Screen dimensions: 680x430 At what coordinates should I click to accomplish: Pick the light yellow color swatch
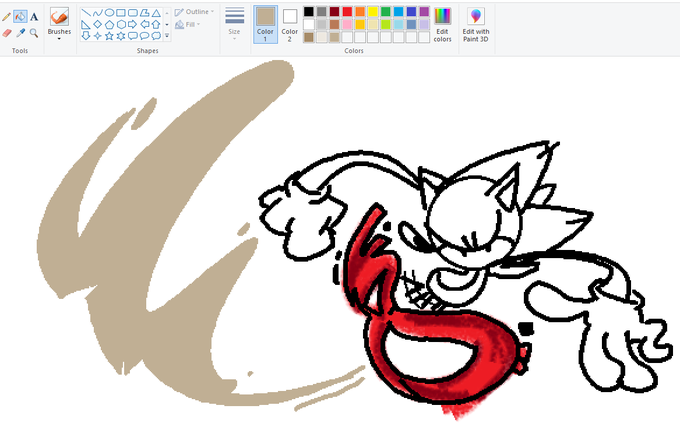click(373, 24)
